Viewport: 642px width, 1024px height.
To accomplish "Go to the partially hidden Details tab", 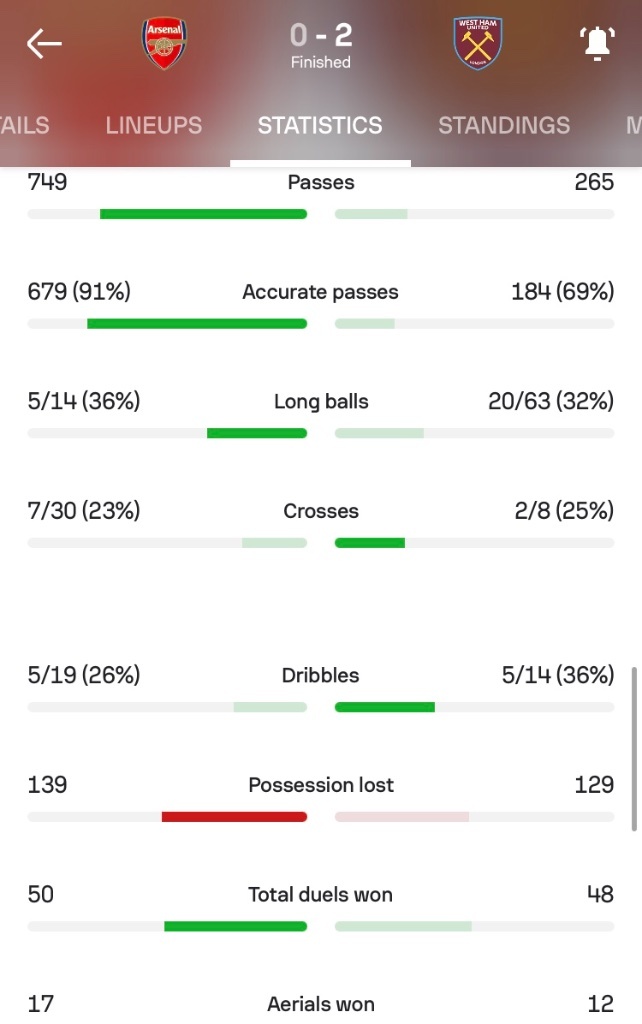I will pos(24,125).
